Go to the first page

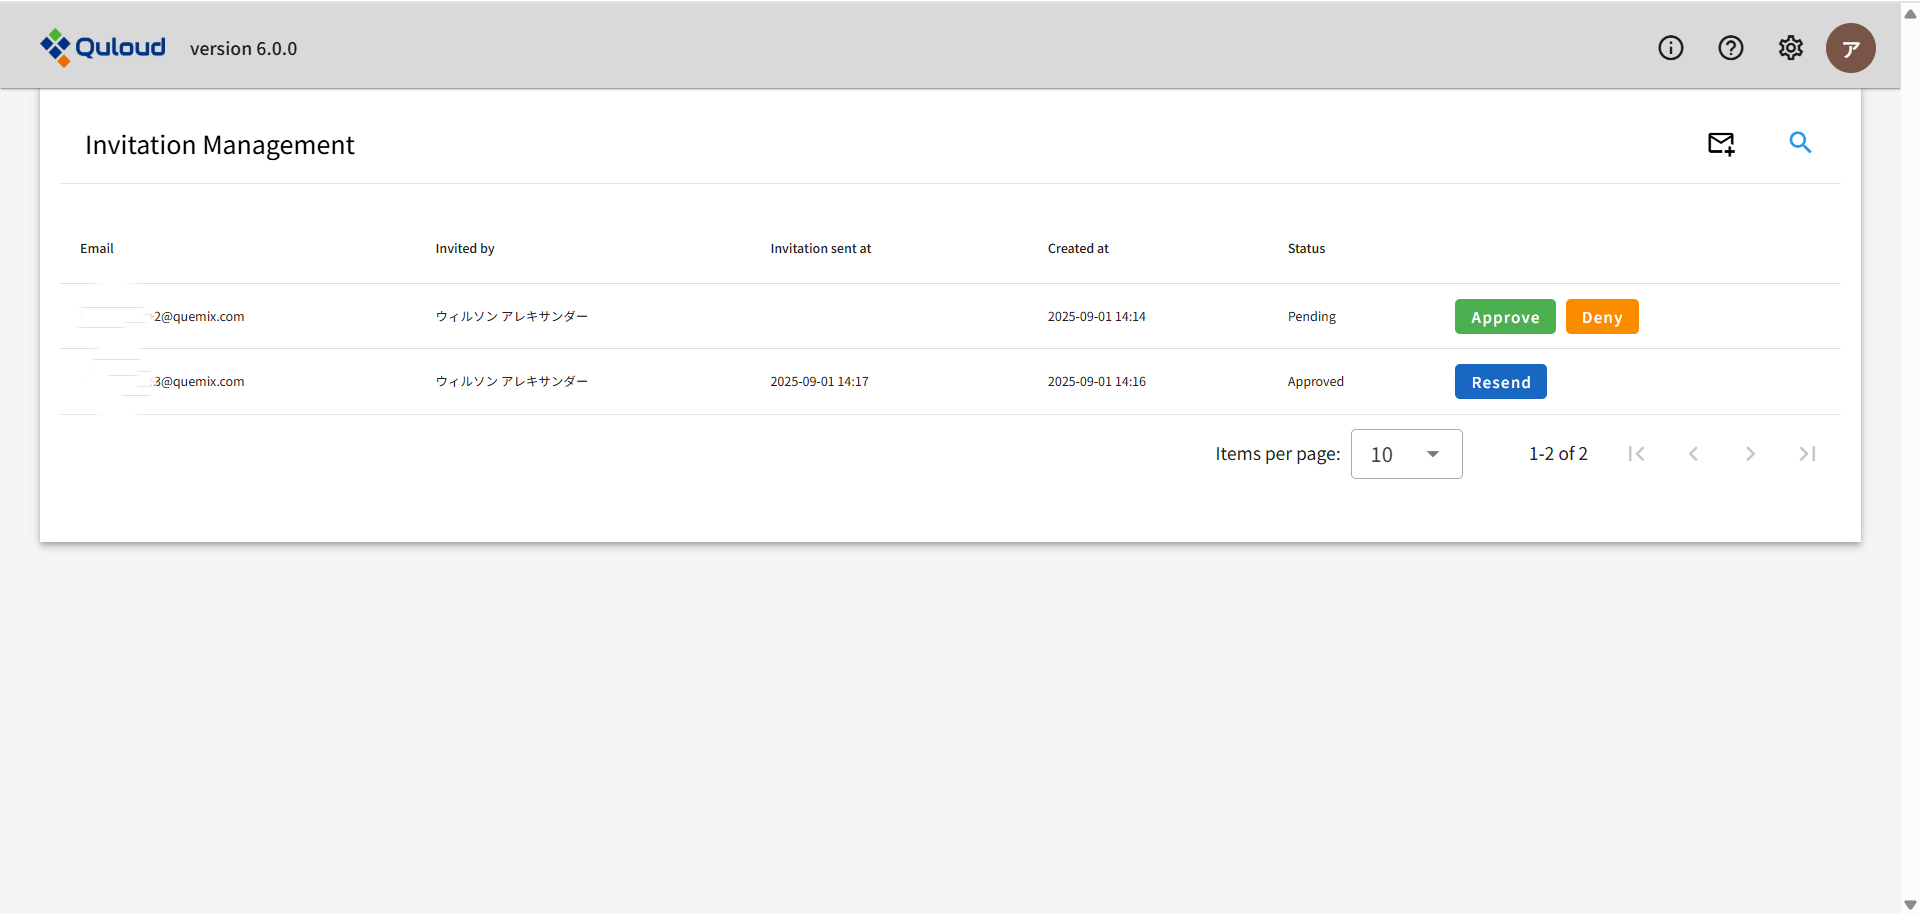click(x=1636, y=454)
